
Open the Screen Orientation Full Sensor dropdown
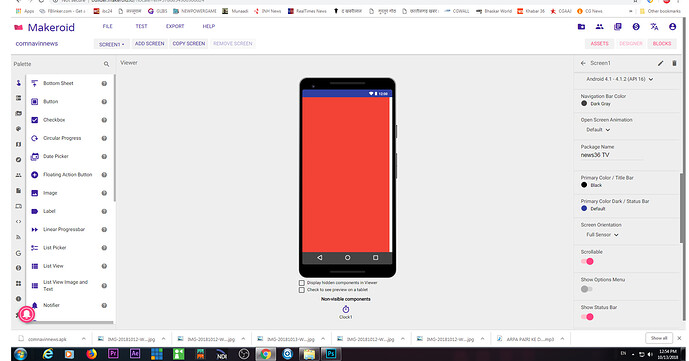point(602,235)
